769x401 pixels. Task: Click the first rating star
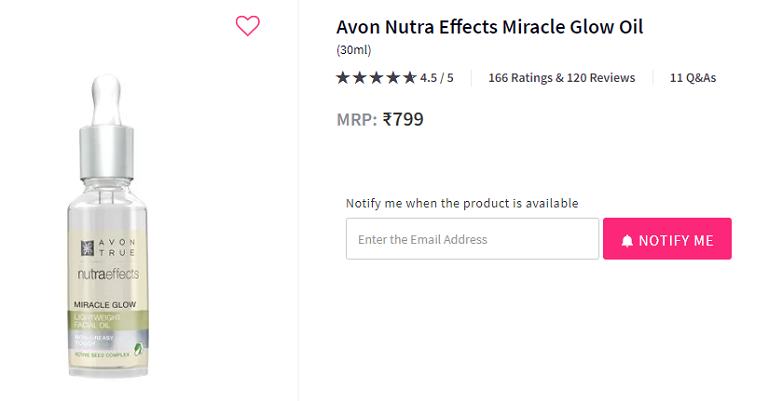point(343,78)
